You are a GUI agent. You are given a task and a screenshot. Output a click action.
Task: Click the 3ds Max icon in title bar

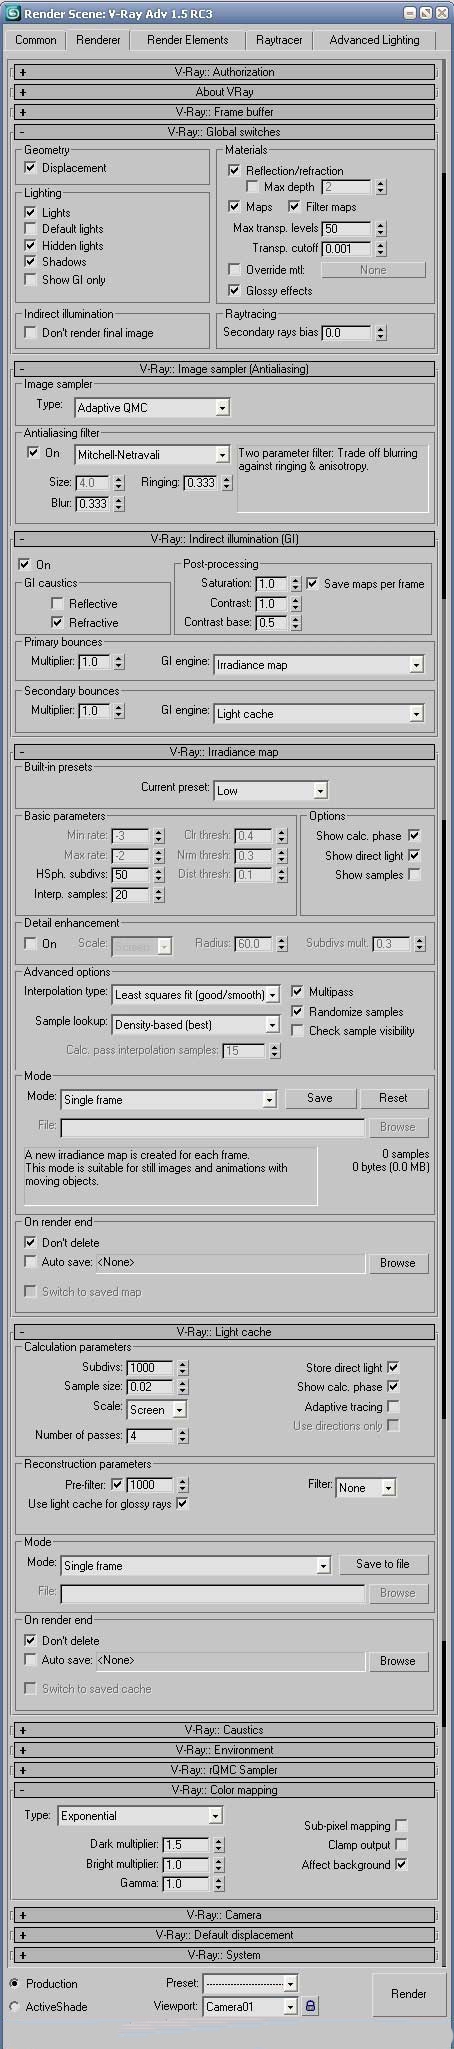[12, 13]
